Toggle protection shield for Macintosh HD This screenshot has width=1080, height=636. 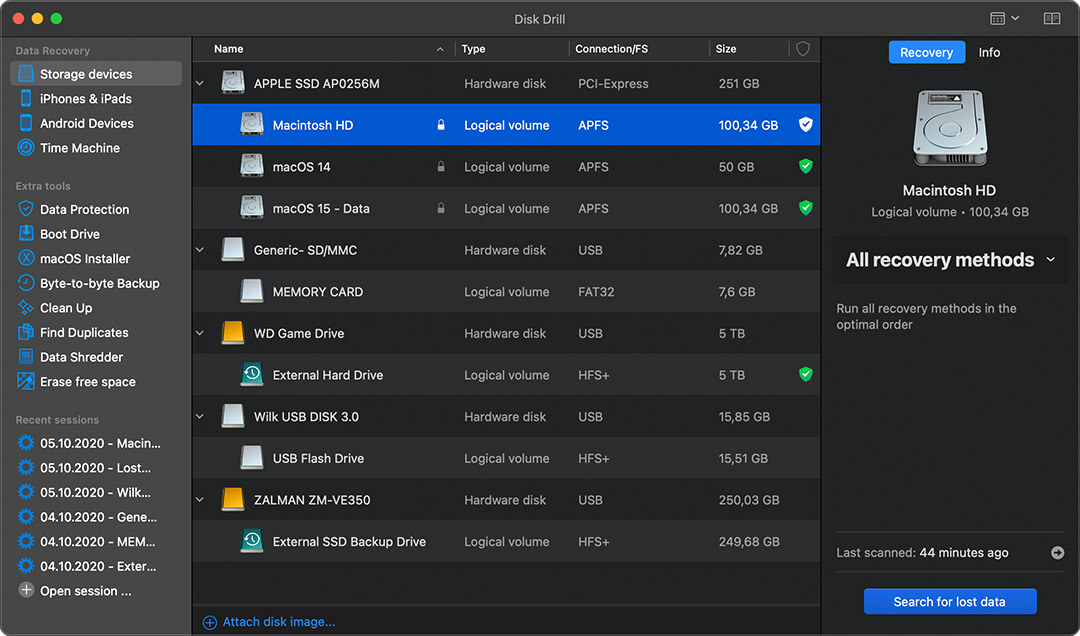pyautogui.click(x=805, y=125)
